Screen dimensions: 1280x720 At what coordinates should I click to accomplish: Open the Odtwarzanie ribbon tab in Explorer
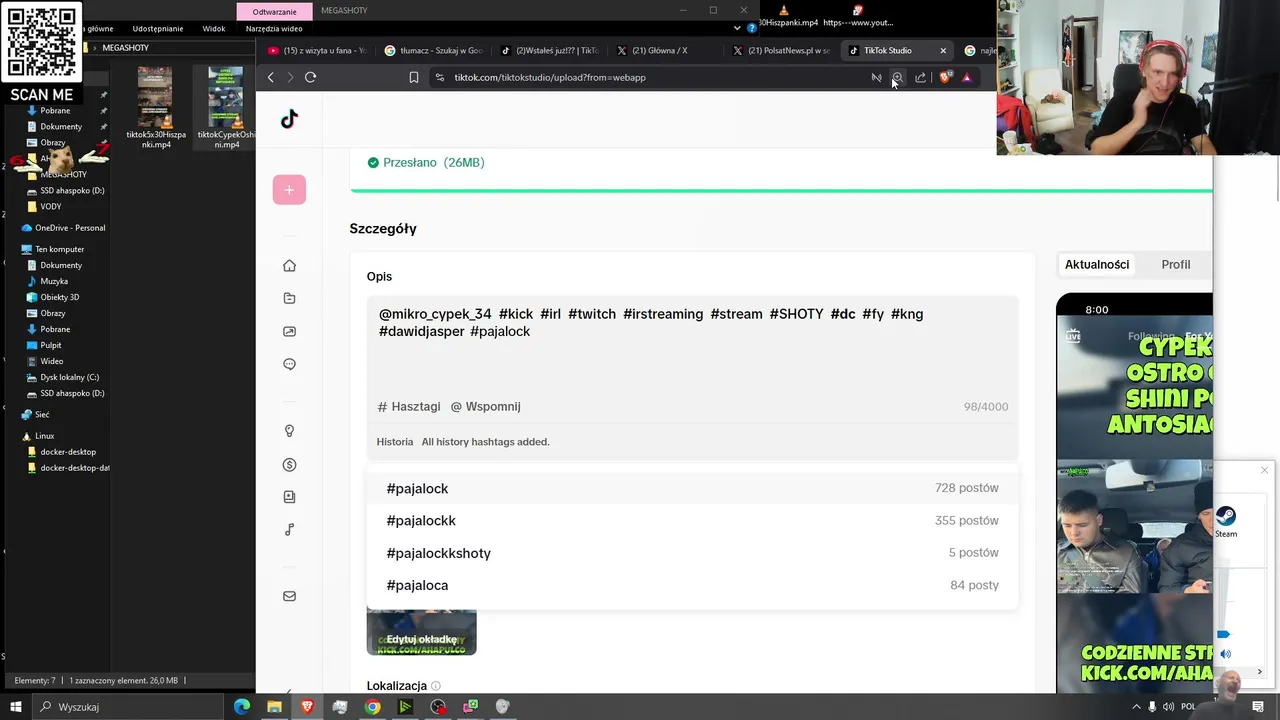click(x=274, y=11)
